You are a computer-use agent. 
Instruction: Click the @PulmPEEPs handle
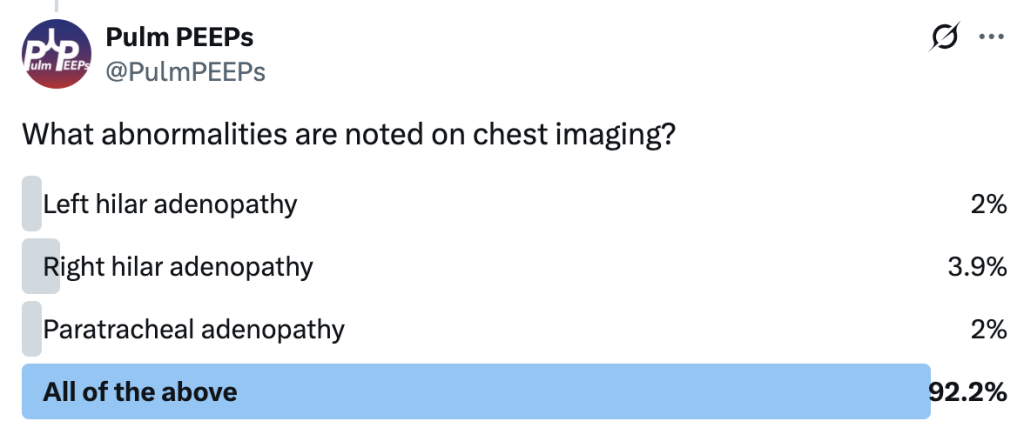(185, 72)
